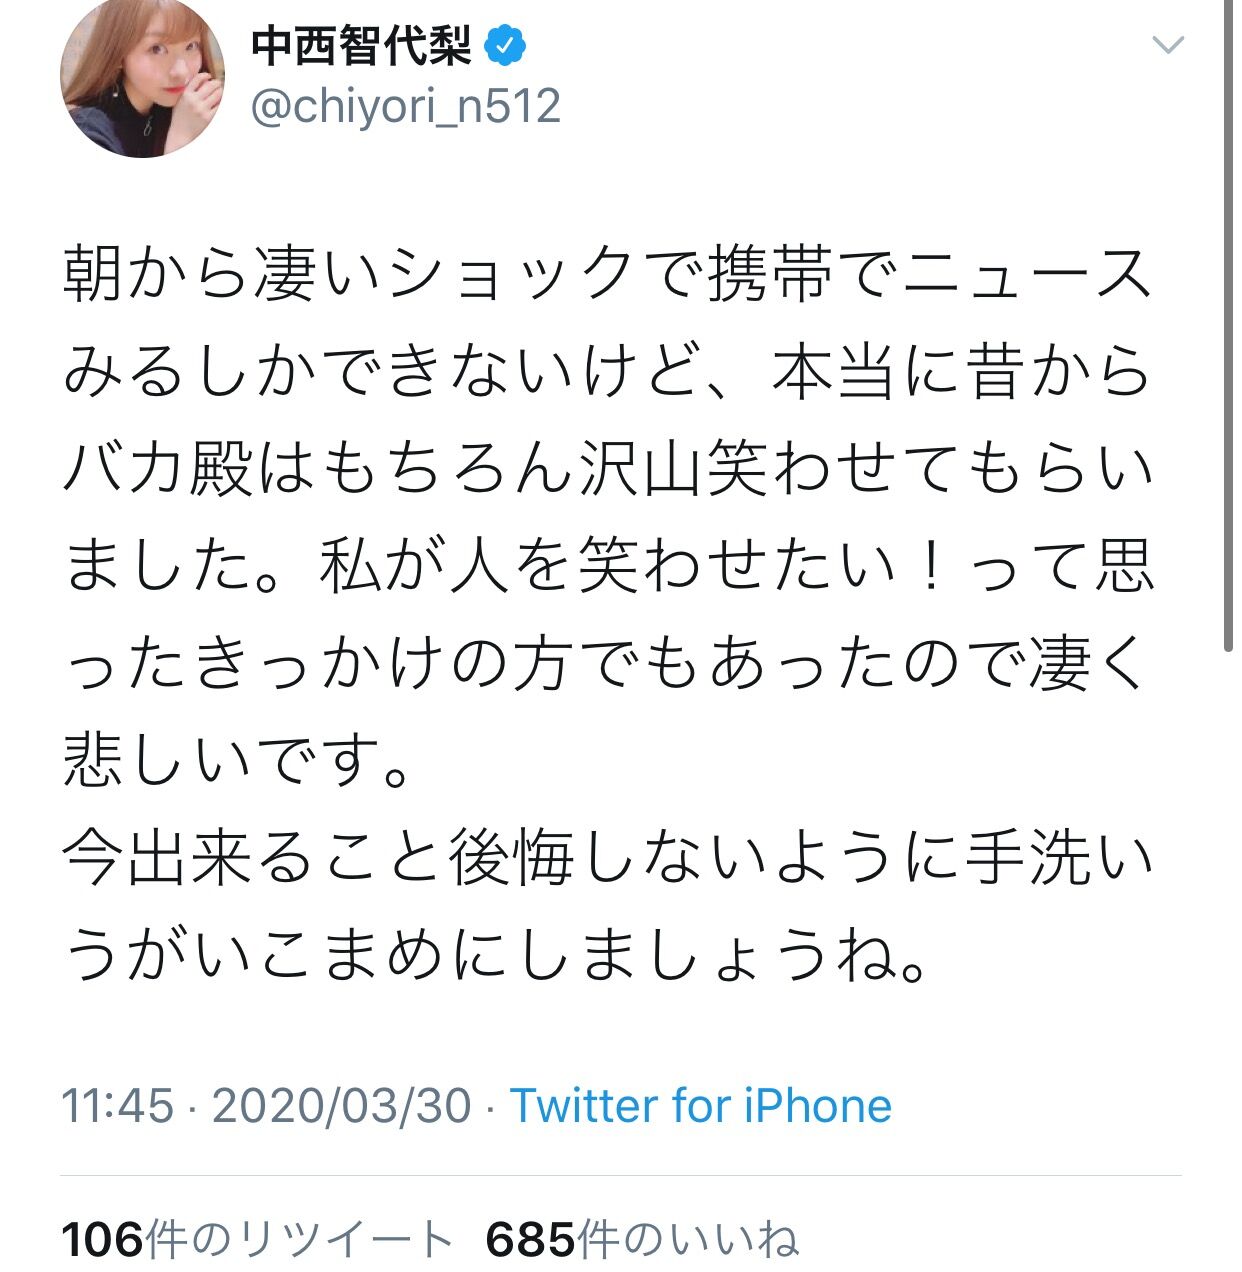
Task: Click the tweet line starting バカ殿はもちろん
Action: [608, 469]
